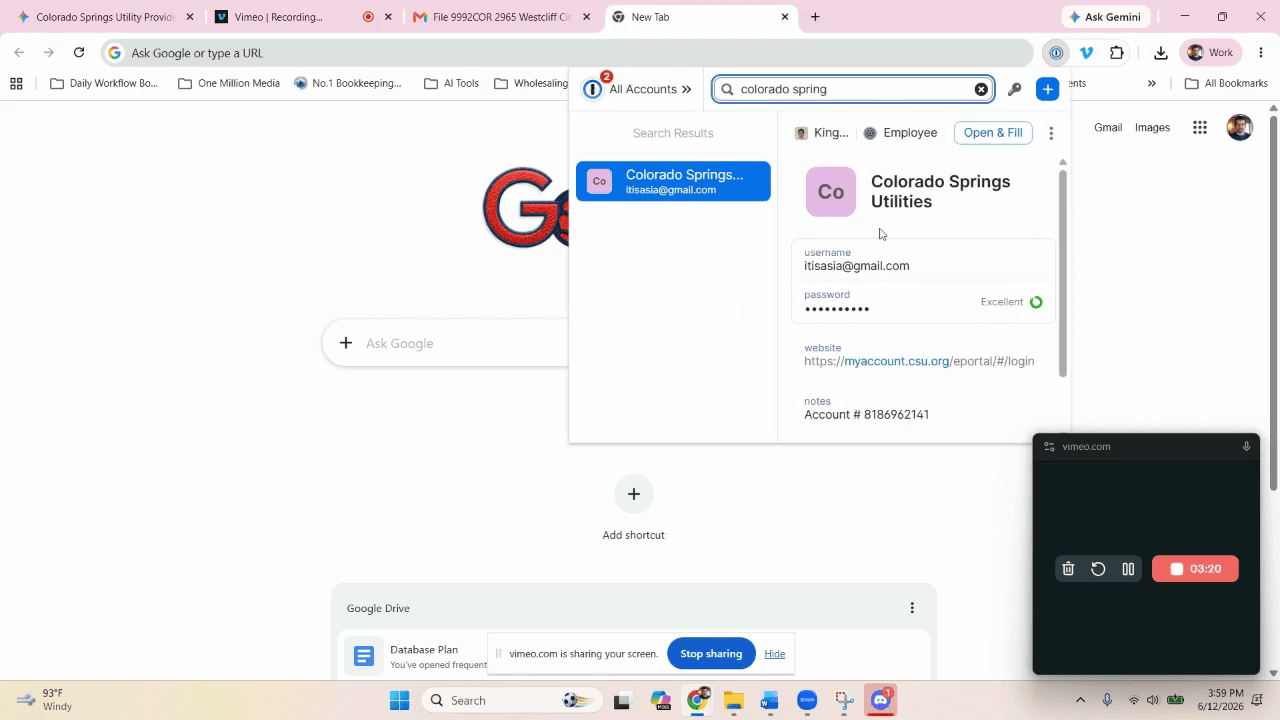This screenshot has height=720, width=1280.
Task: Click the Open & Fill button
Action: click(993, 133)
